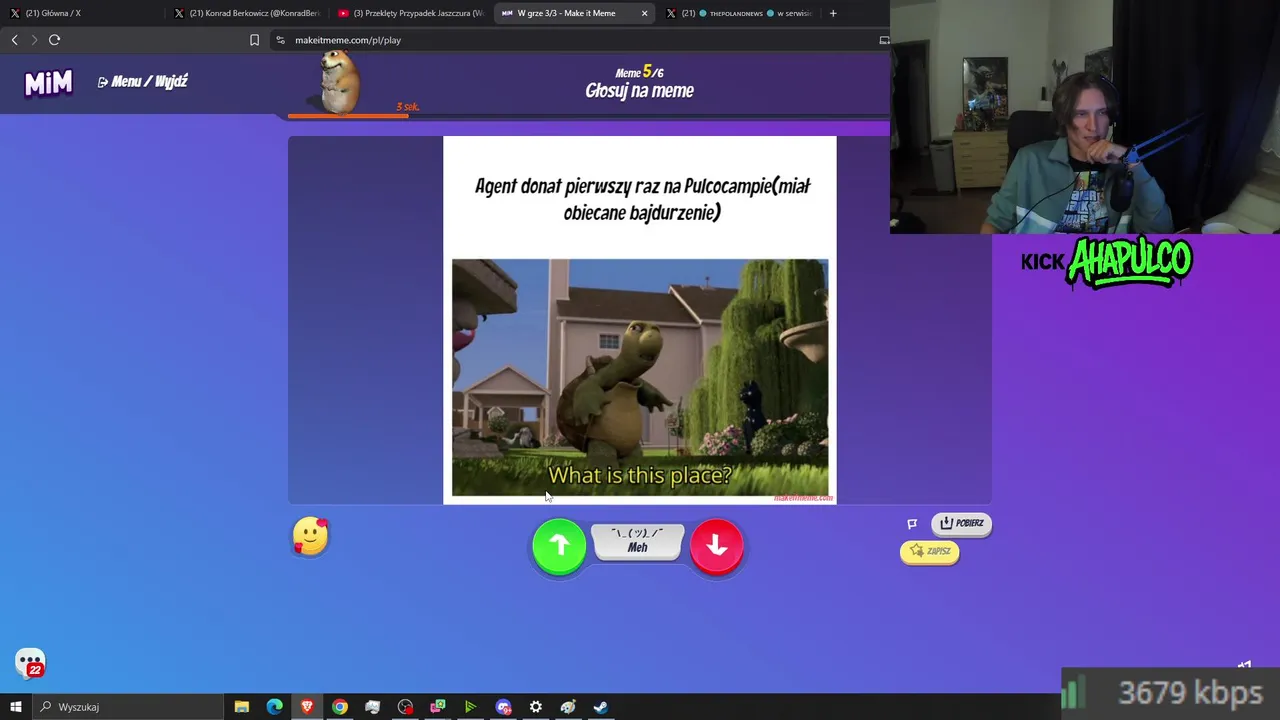Viewport: 1280px width, 720px height.
Task: Click the MiM logo
Action: tap(48, 82)
